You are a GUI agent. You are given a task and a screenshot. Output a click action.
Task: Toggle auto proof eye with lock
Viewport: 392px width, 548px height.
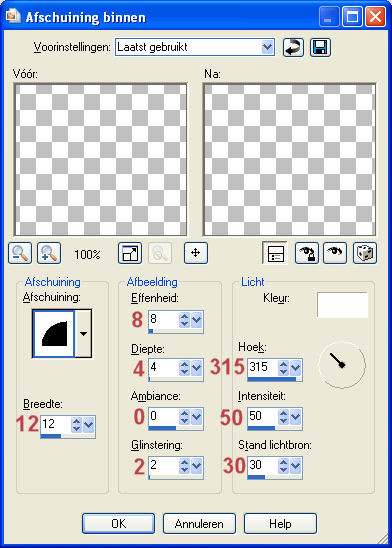[x=307, y=253]
